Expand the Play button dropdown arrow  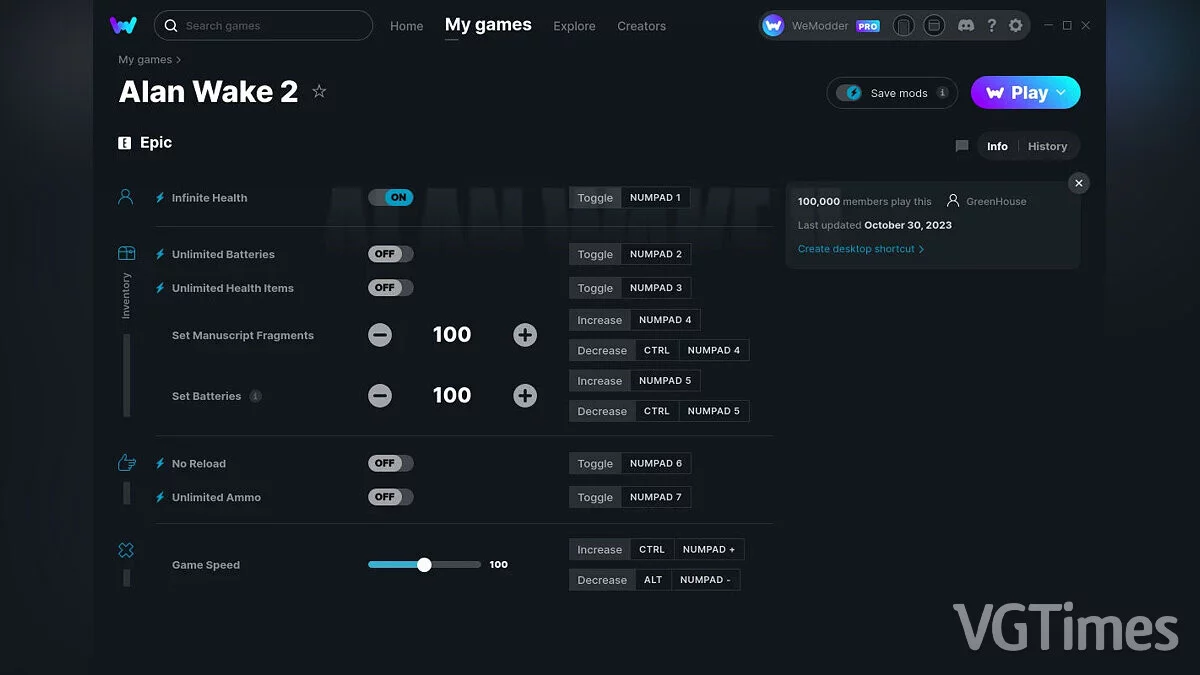click(x=1062, y=93)
